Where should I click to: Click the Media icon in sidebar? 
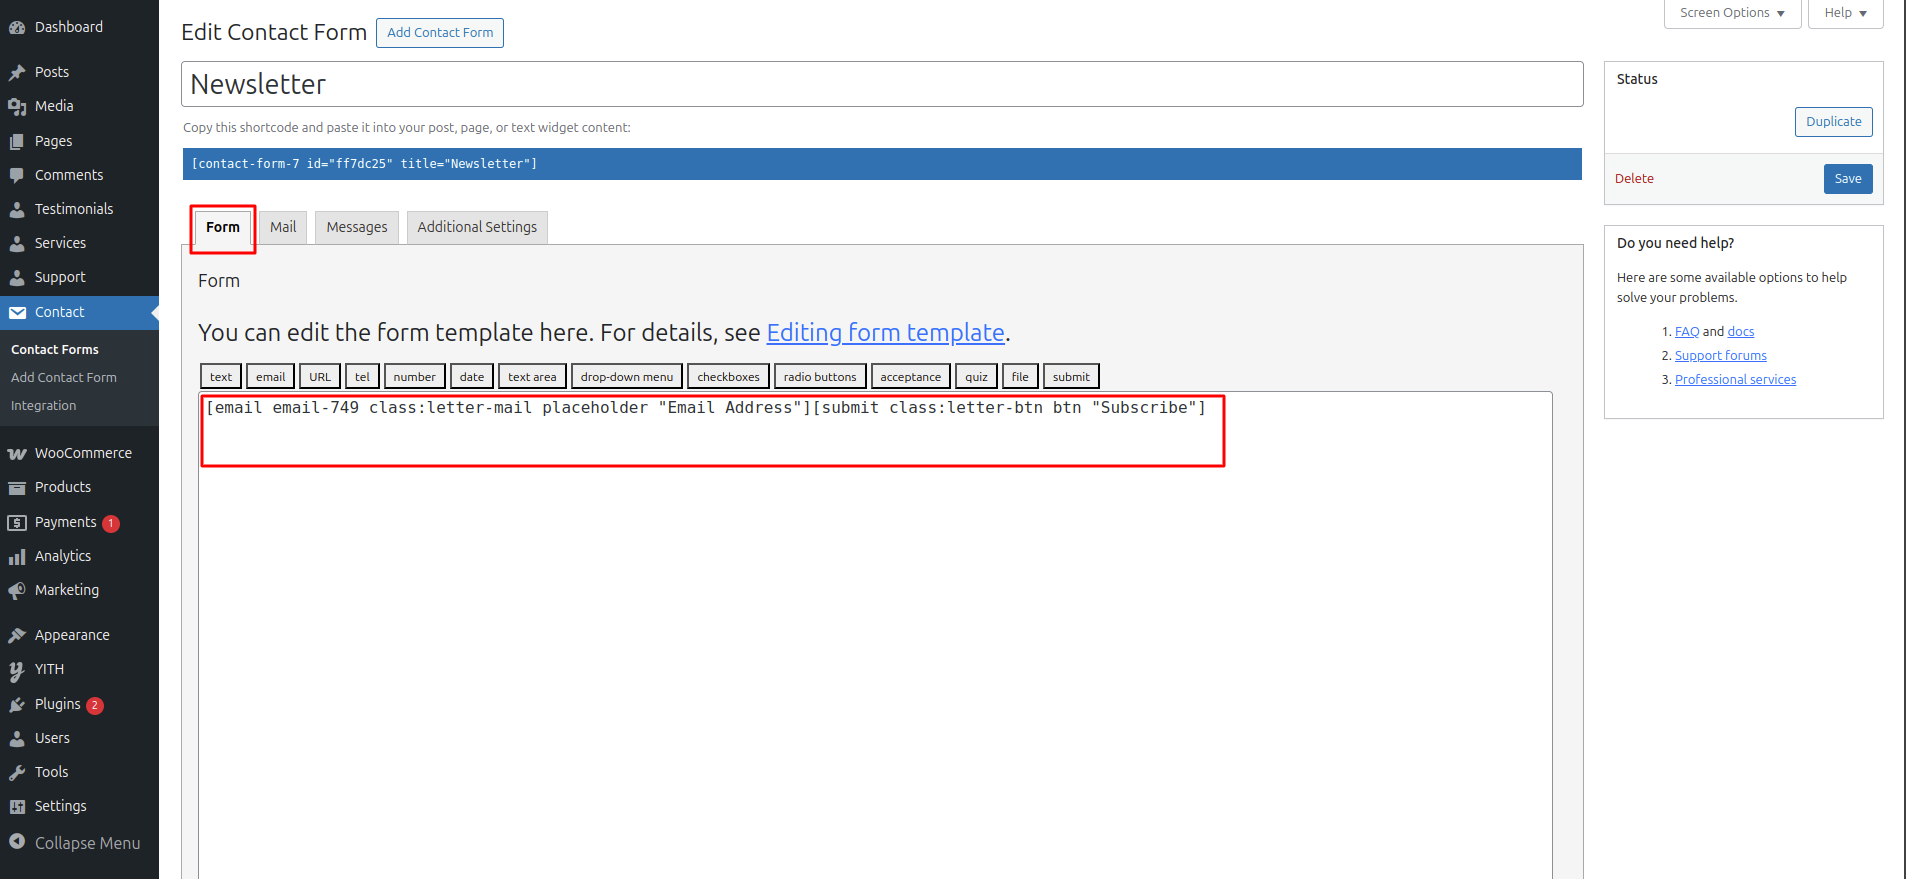pos(17,107)
